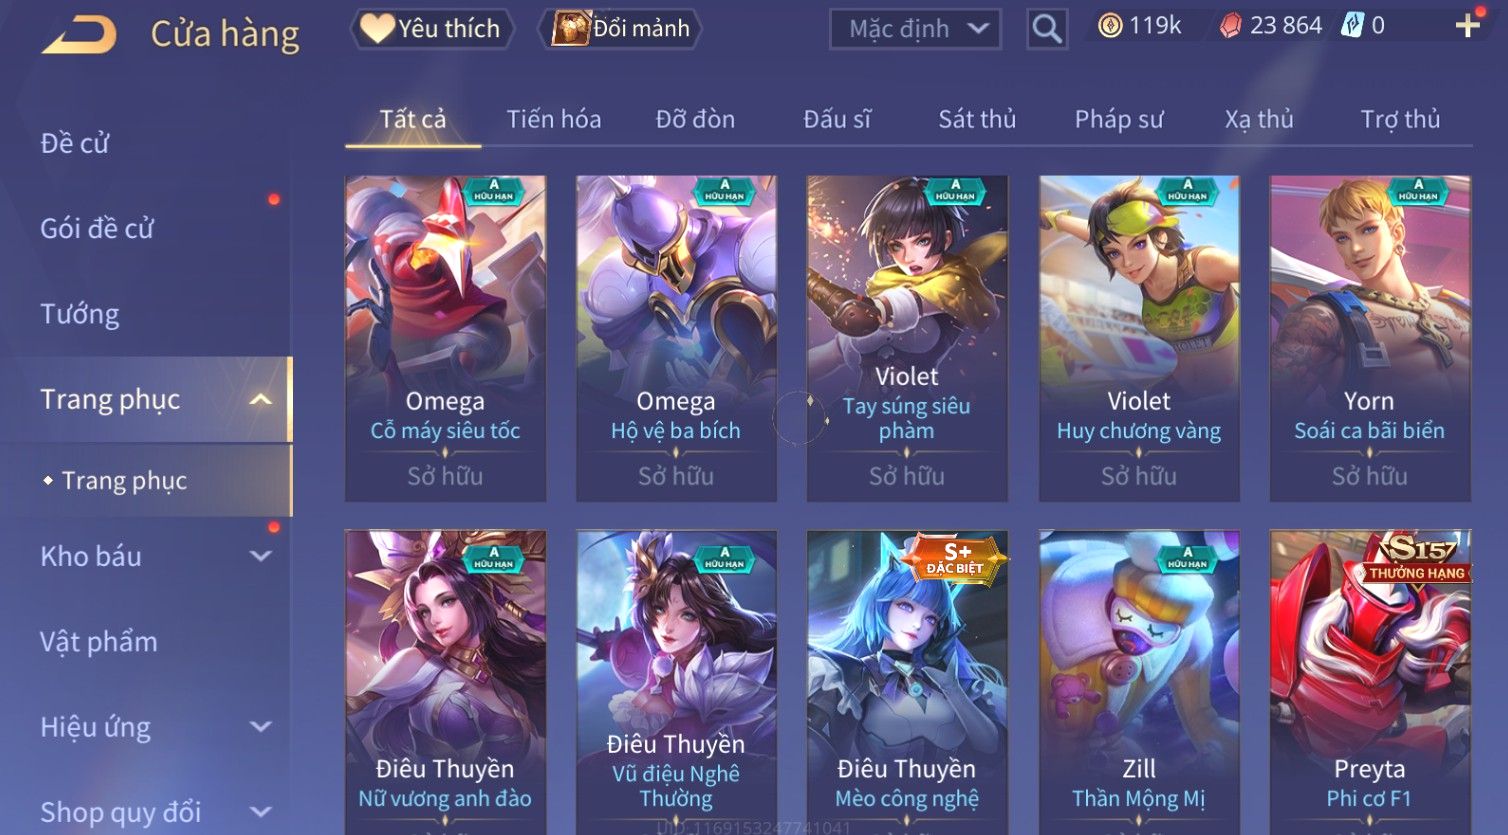
Task: Switch to the Tiến hóa tab
Action: [554, 120]
